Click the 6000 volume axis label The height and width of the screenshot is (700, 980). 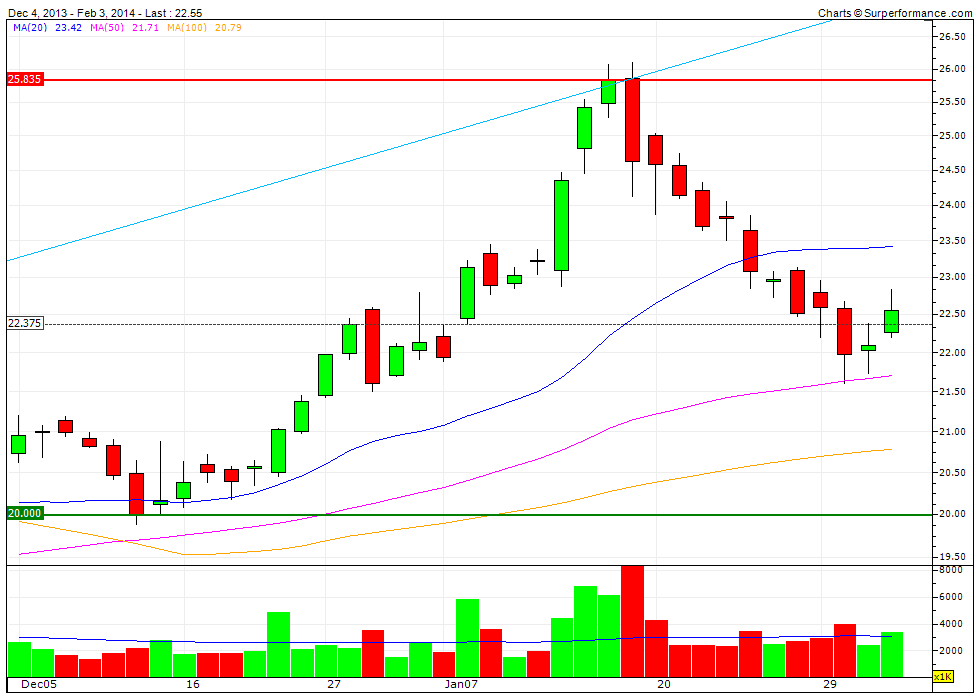pos(950,597)
